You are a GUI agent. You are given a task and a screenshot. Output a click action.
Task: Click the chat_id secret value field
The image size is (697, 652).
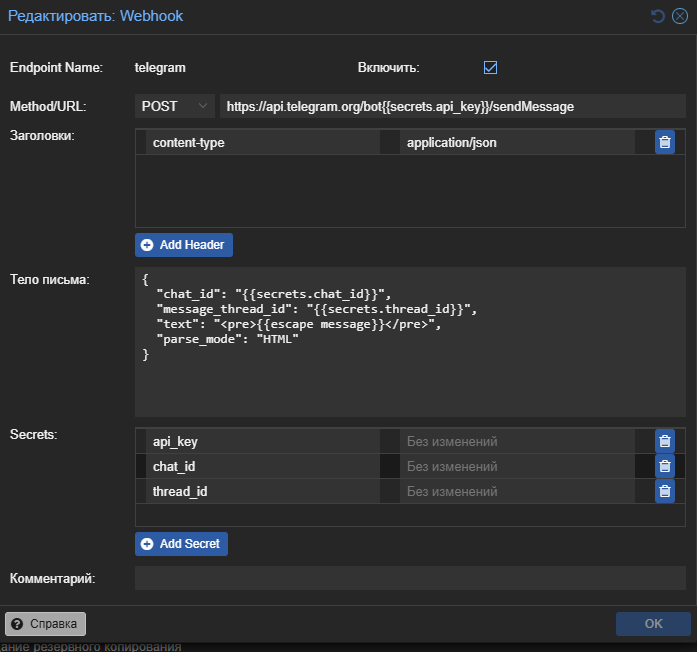click(x=517, y=466)
